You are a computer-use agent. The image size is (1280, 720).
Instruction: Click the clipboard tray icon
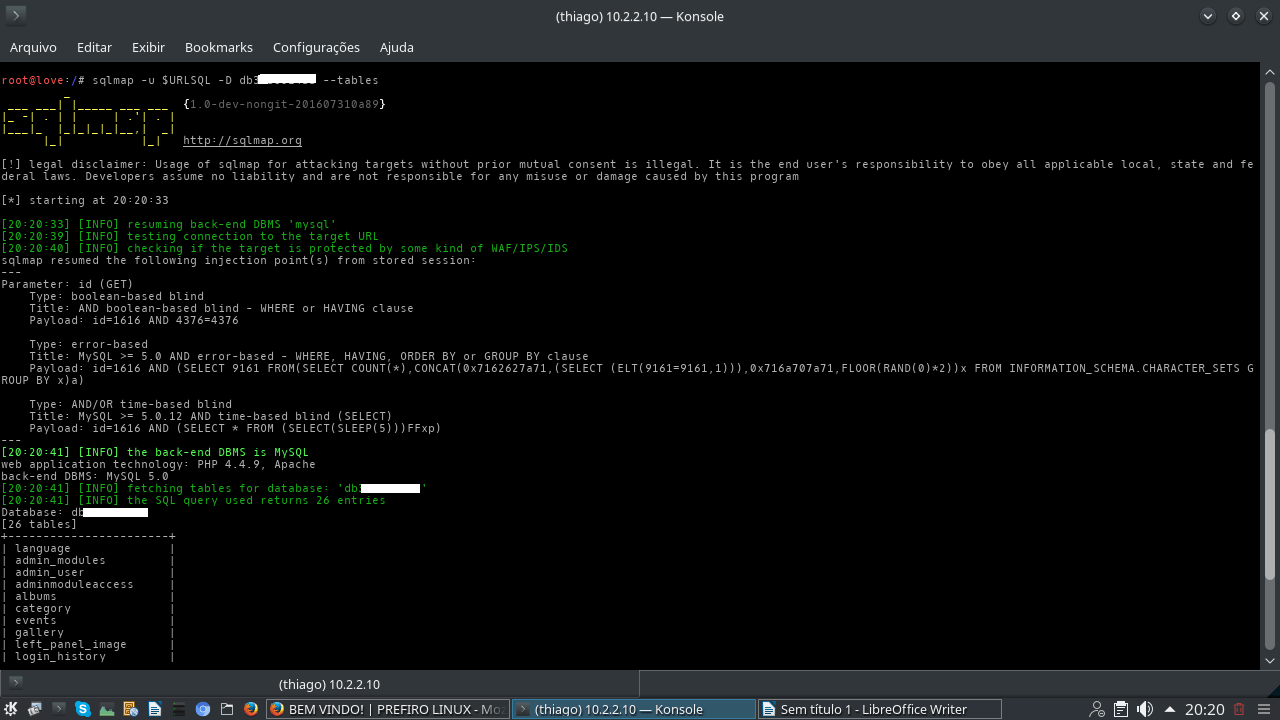tap(1121, 709)
